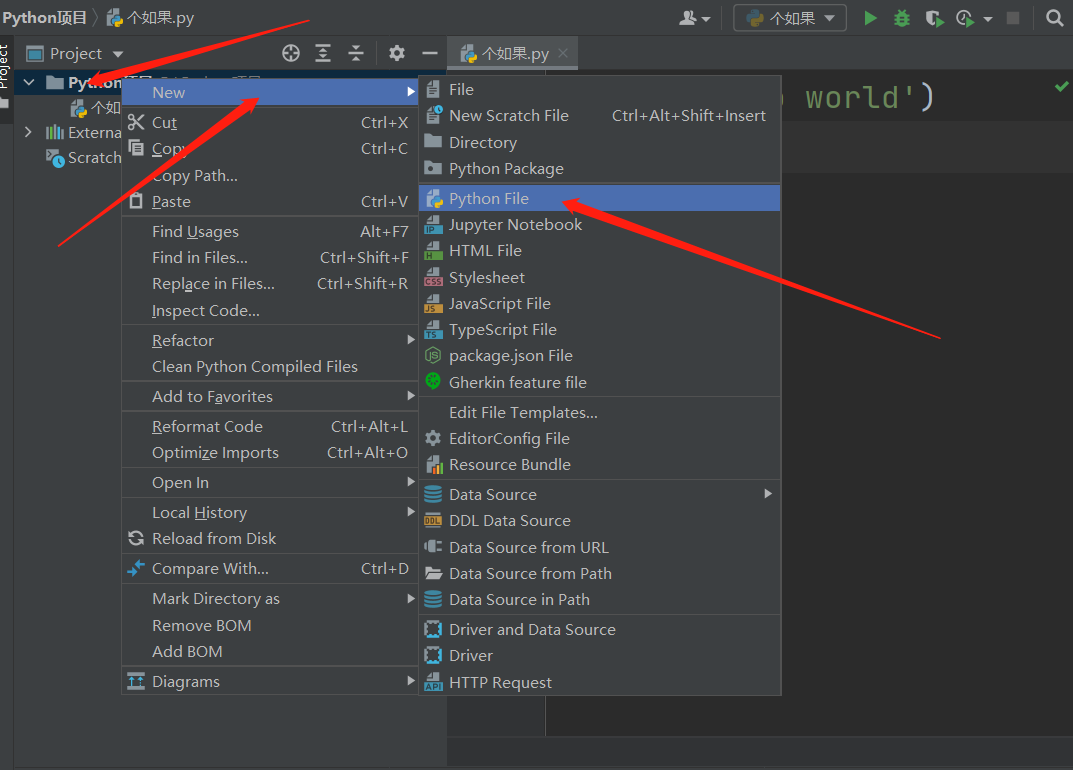Open Project panel settings gear
1073x770 pixels.
pyautogui.click(x=397, y=53)
